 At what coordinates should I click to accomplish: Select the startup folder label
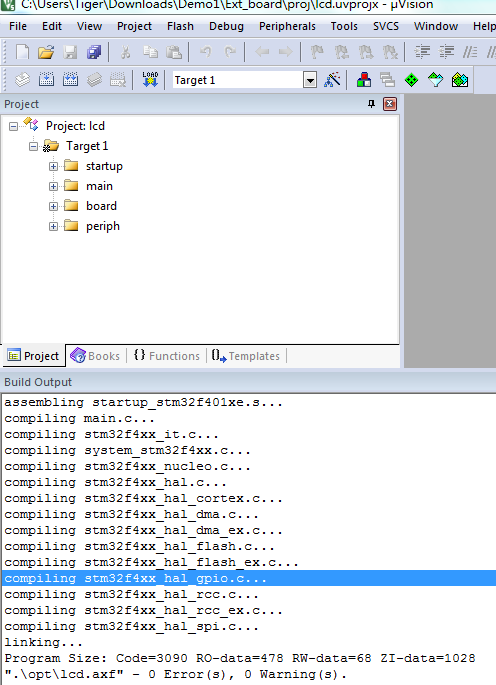point(104,166)
